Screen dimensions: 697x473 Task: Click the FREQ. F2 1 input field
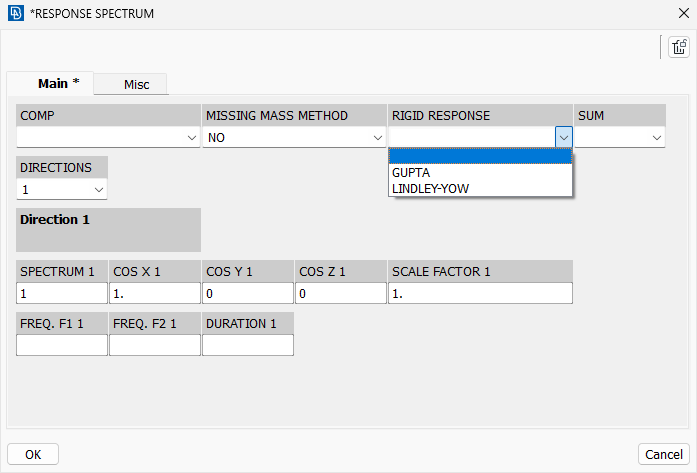tap(155, 345)
